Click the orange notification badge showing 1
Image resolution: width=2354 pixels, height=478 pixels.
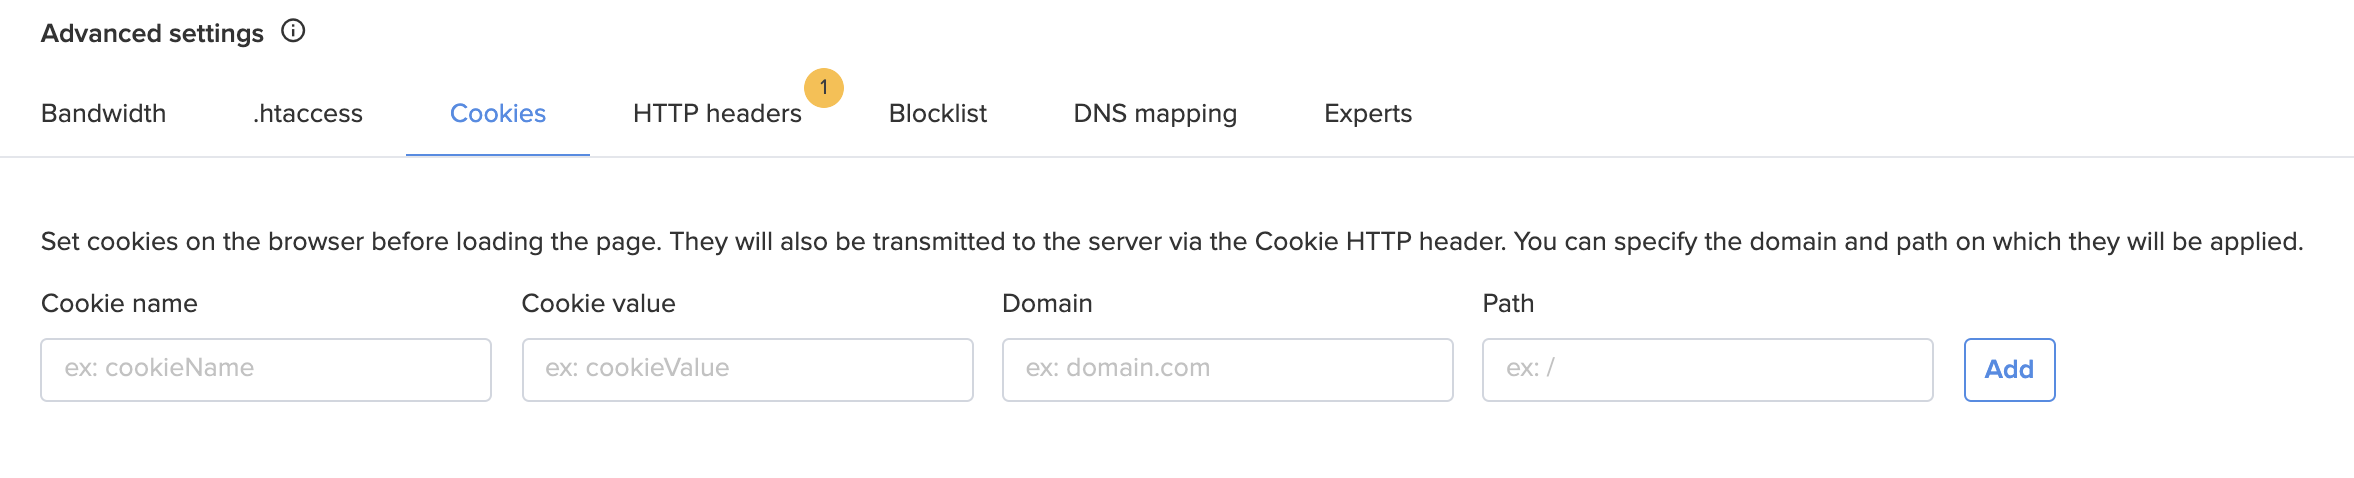(824, 88)
